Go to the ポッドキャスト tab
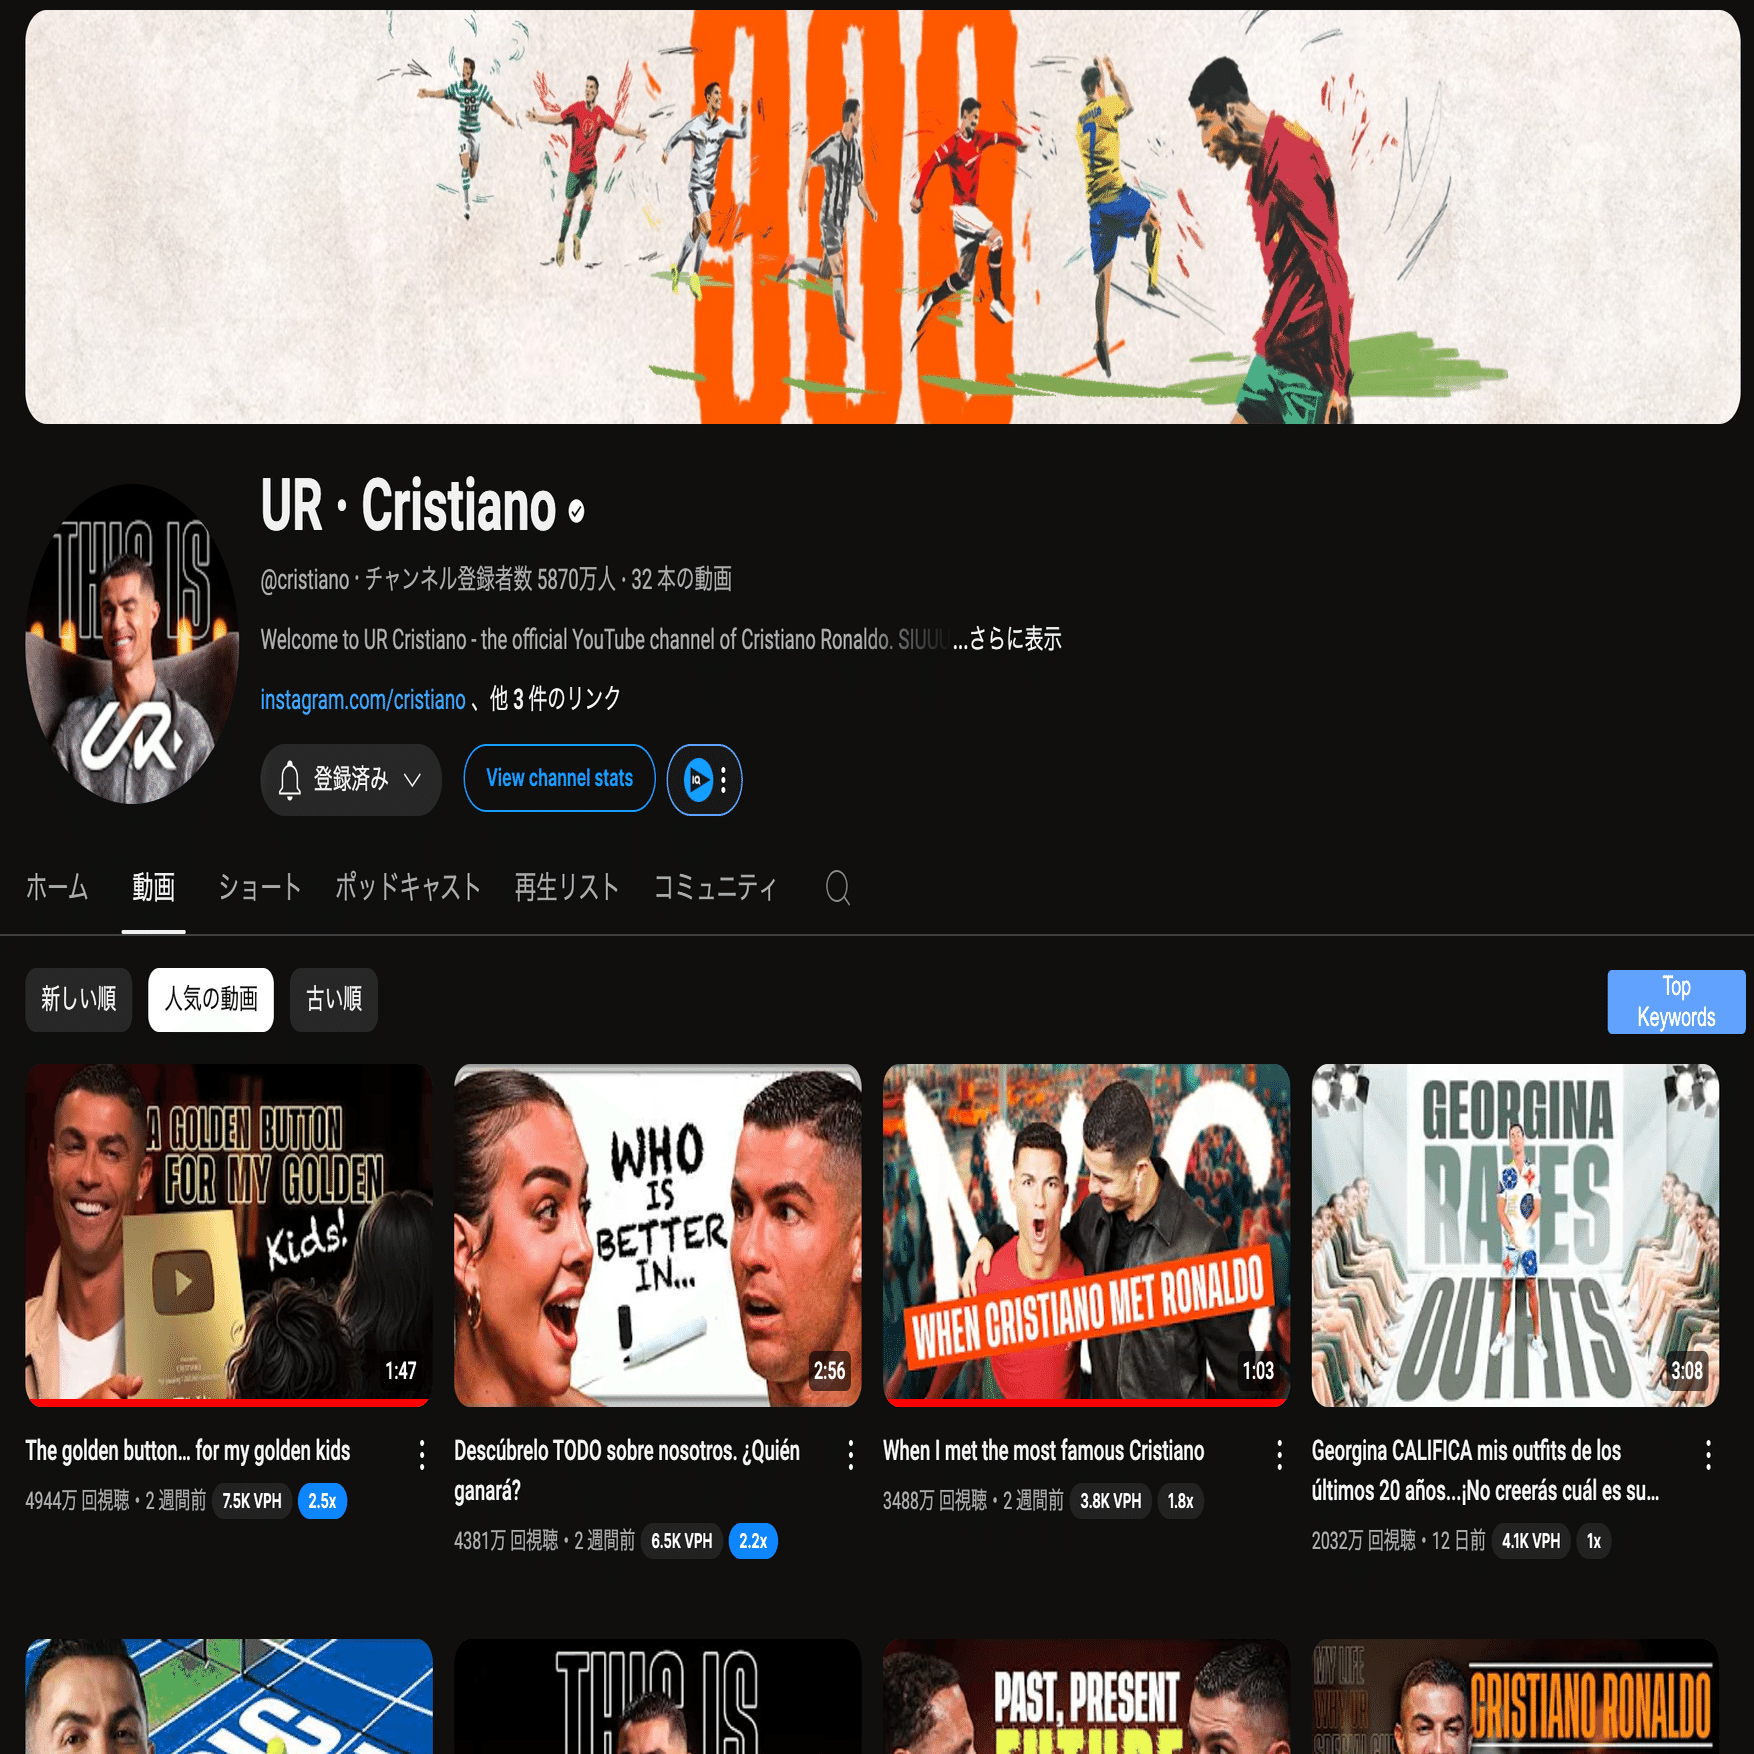The height and width of the screenshot is (1754, 1754). 408,887
